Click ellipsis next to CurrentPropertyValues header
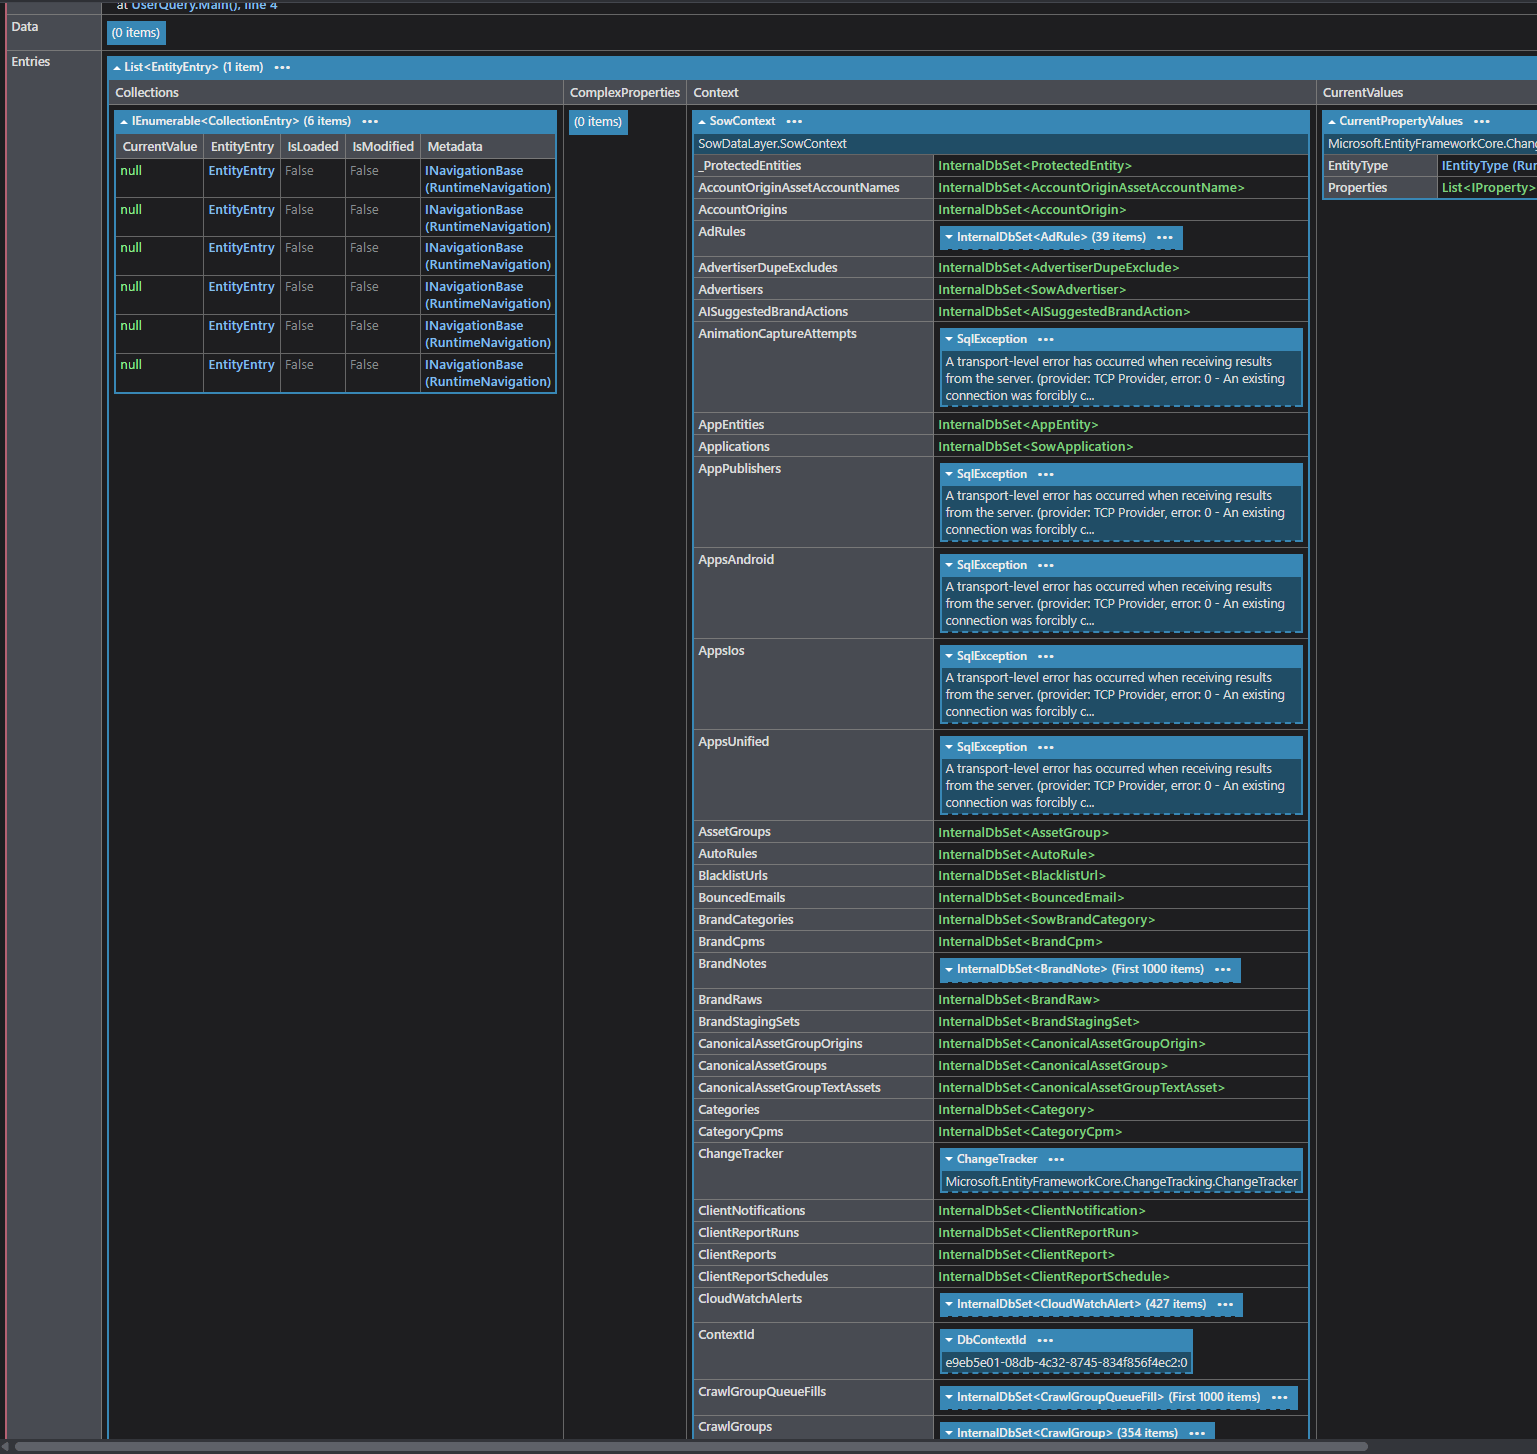This screenshot has width=1537, height=1454. pos(1481,122)
